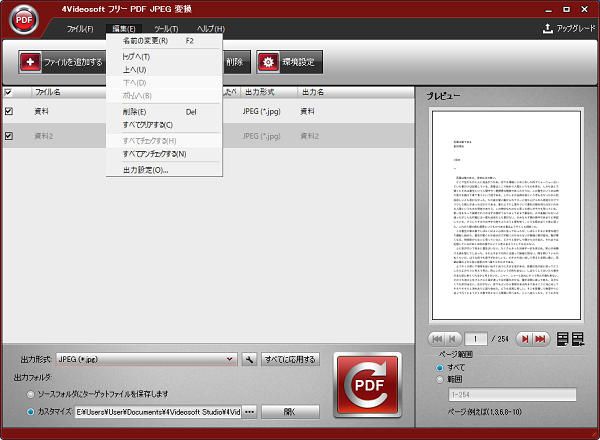Click the large red PDF convert button
The height and width of the screenshot is (440, 600).
pos(367,387)
